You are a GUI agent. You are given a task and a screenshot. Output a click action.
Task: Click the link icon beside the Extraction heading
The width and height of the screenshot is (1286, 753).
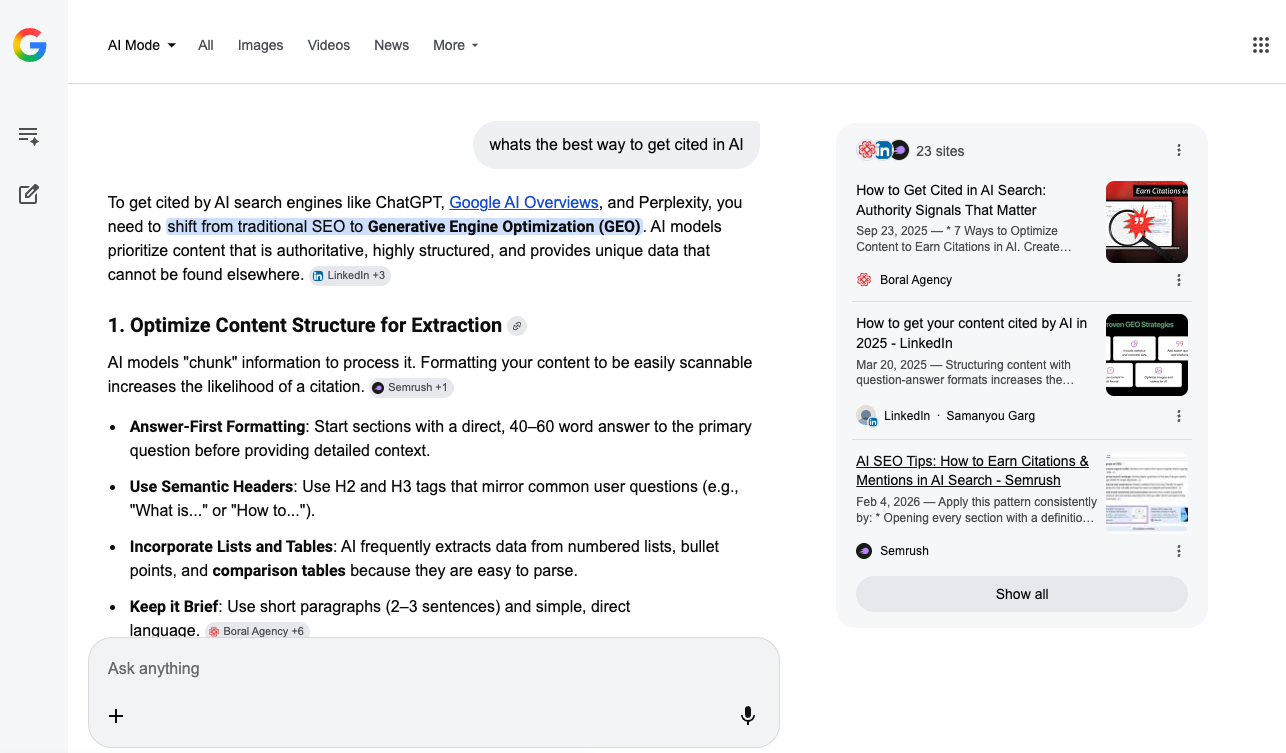coord(518,326)
